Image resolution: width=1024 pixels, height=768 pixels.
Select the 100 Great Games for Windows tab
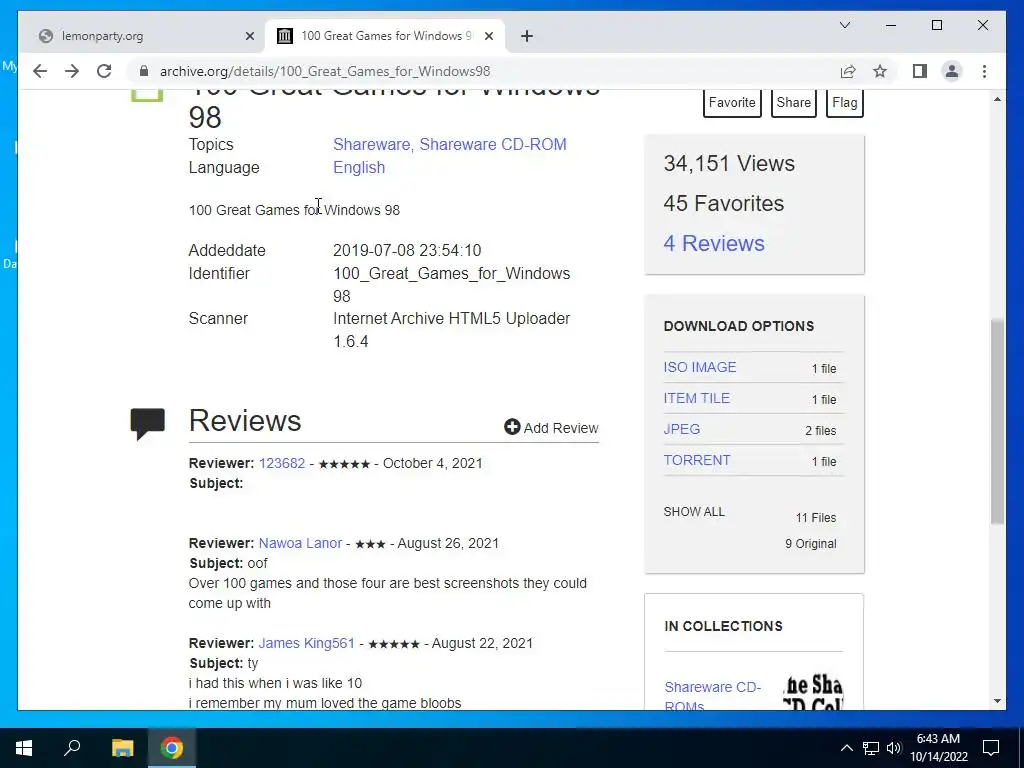385,36
